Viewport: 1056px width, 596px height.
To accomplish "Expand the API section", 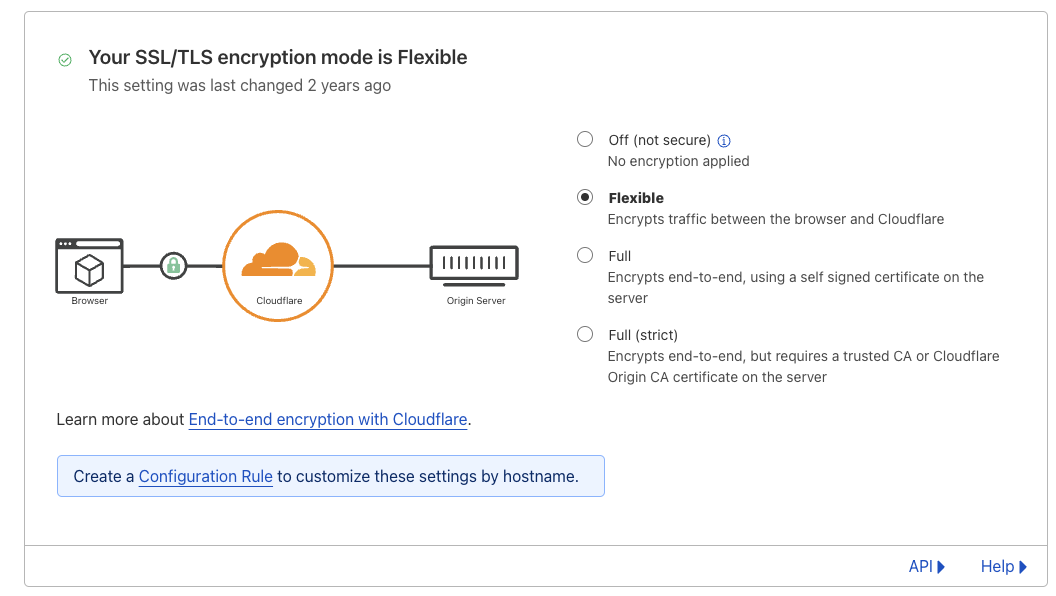I will pos(927,566).
